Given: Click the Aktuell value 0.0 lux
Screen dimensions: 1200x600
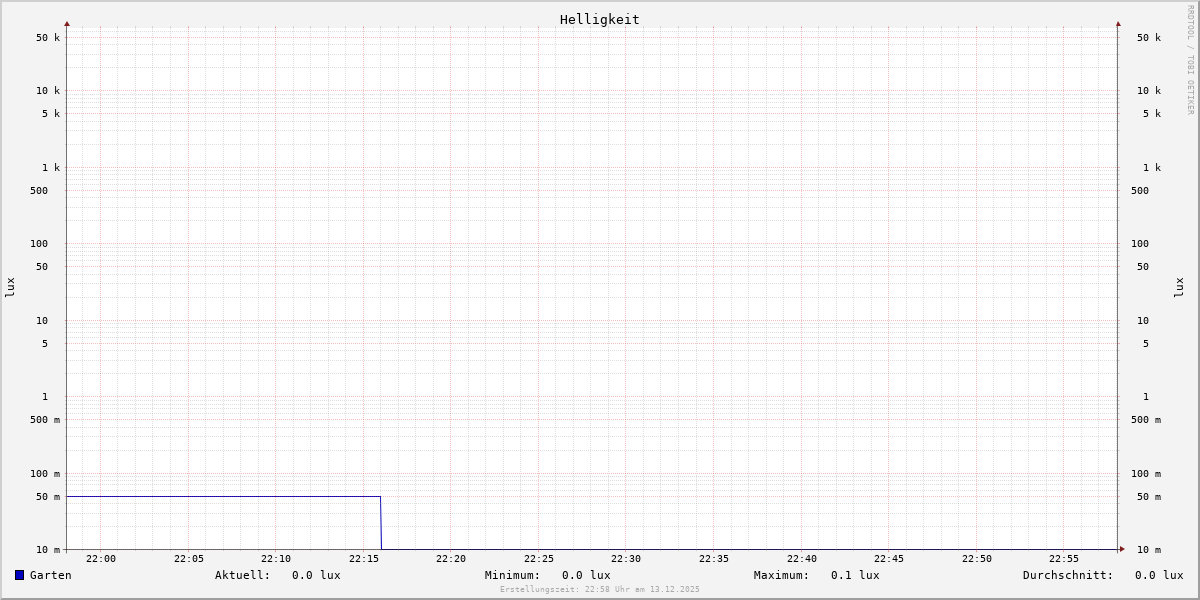Looking at the screenshot, I should pyautogui.click(x=316, y=575).
